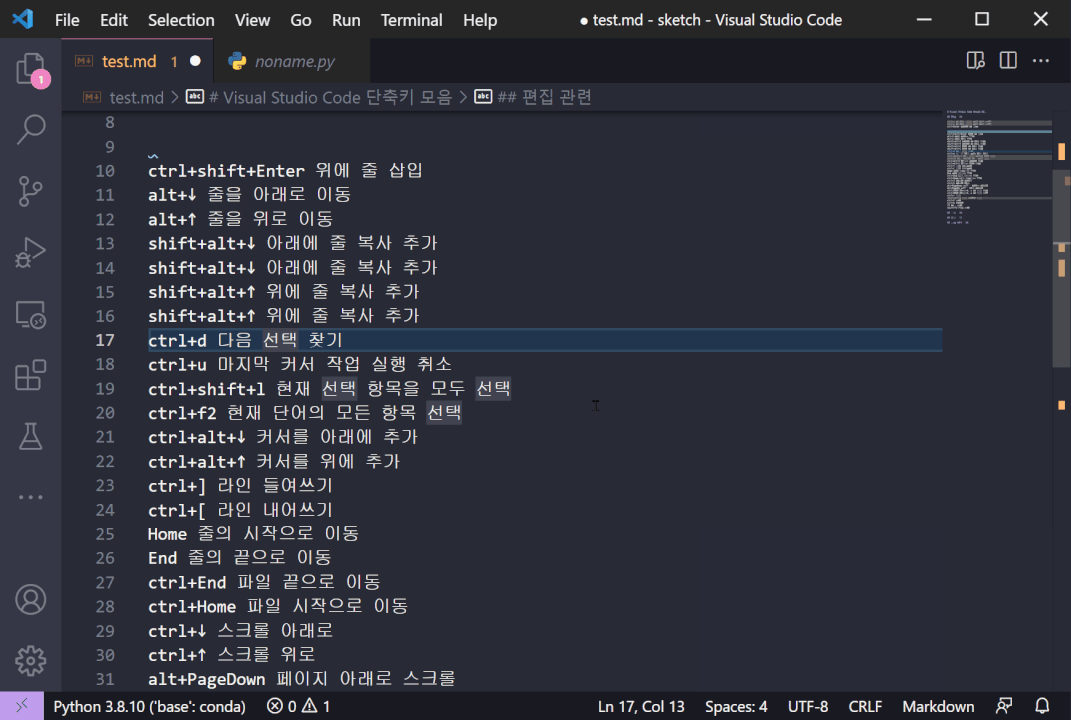
Task: Click the minimap code overview
Action: pos(998,167)
